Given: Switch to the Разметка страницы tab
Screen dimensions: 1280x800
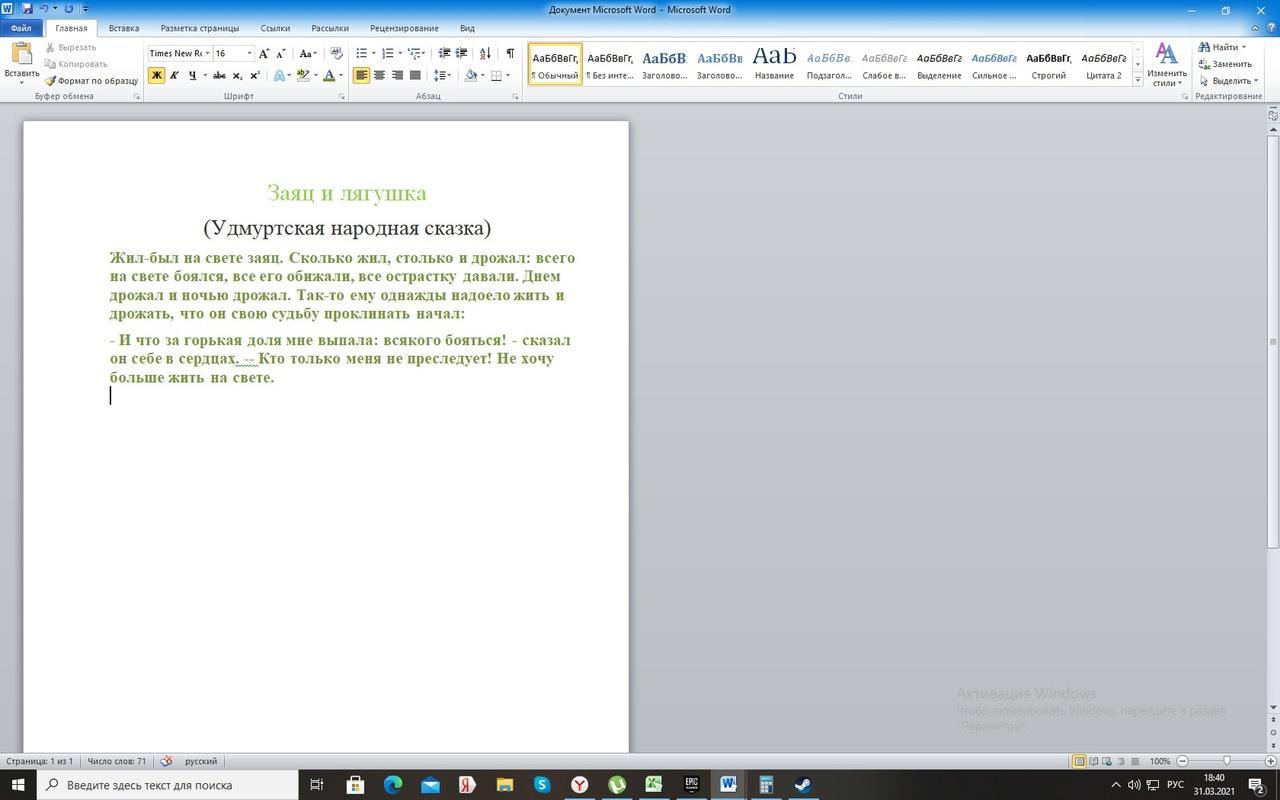Looking at the screenshot, I should [200, 29].
